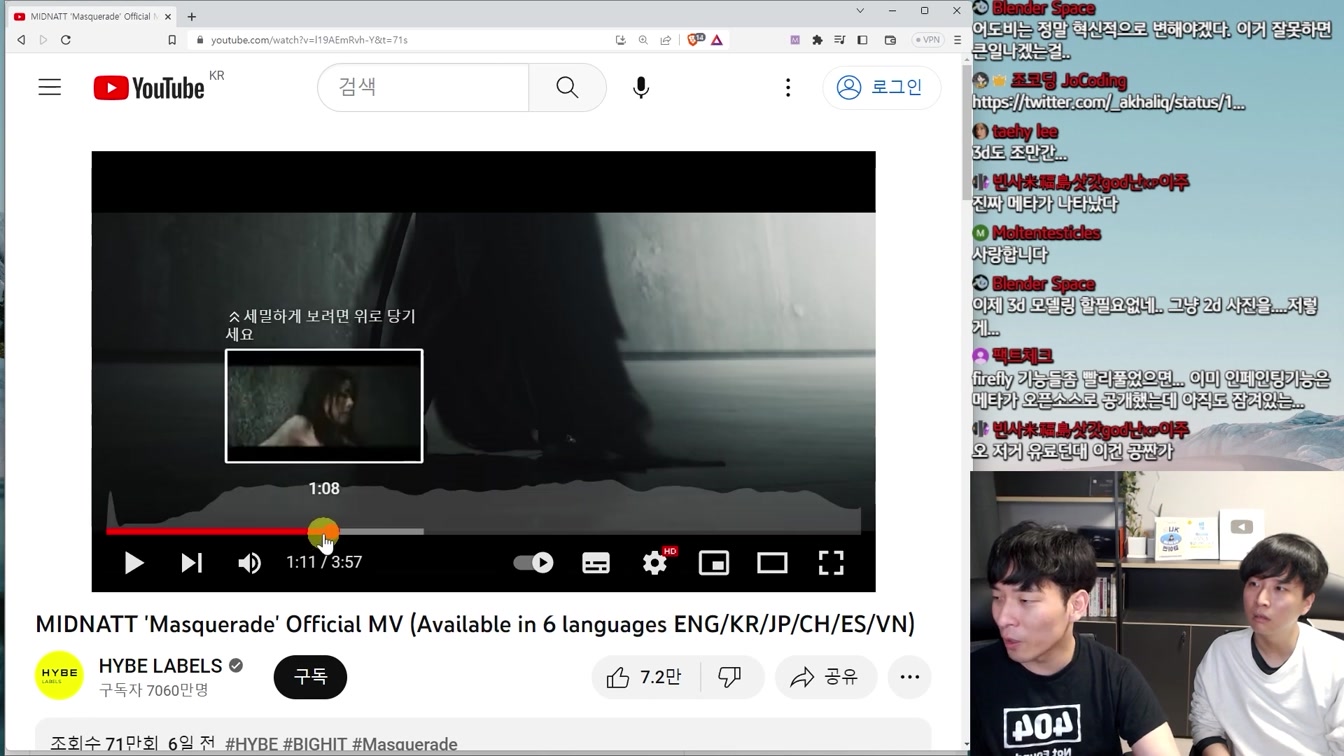Close the MIDNATT 'Masquerade' tab
The image size is (1344, 756).
[x=167, y=16]
